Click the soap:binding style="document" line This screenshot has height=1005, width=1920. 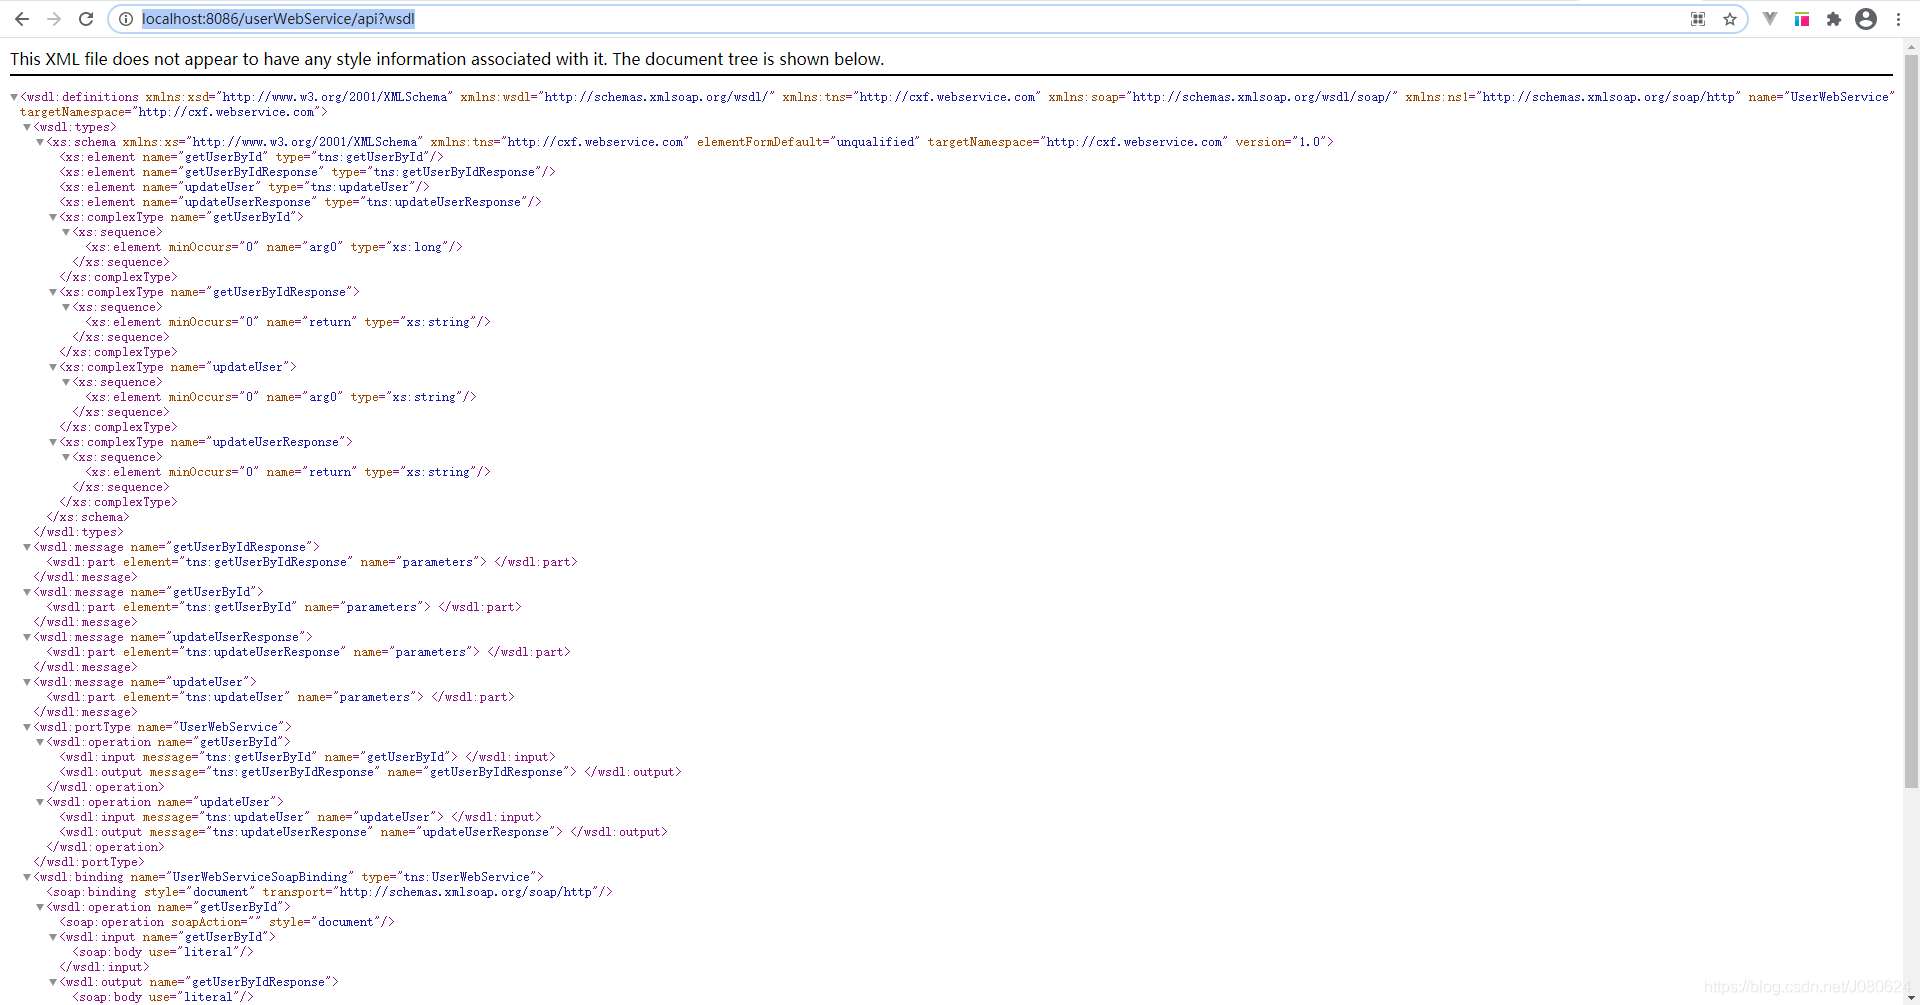(329, 892)
